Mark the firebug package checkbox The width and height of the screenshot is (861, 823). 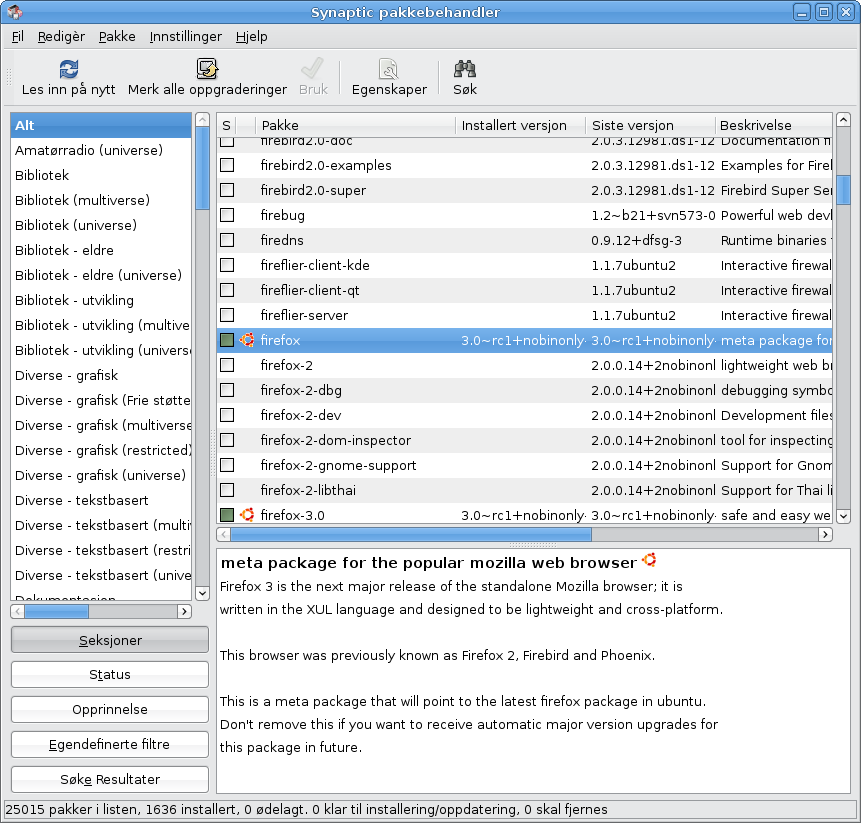click(227, 215)
